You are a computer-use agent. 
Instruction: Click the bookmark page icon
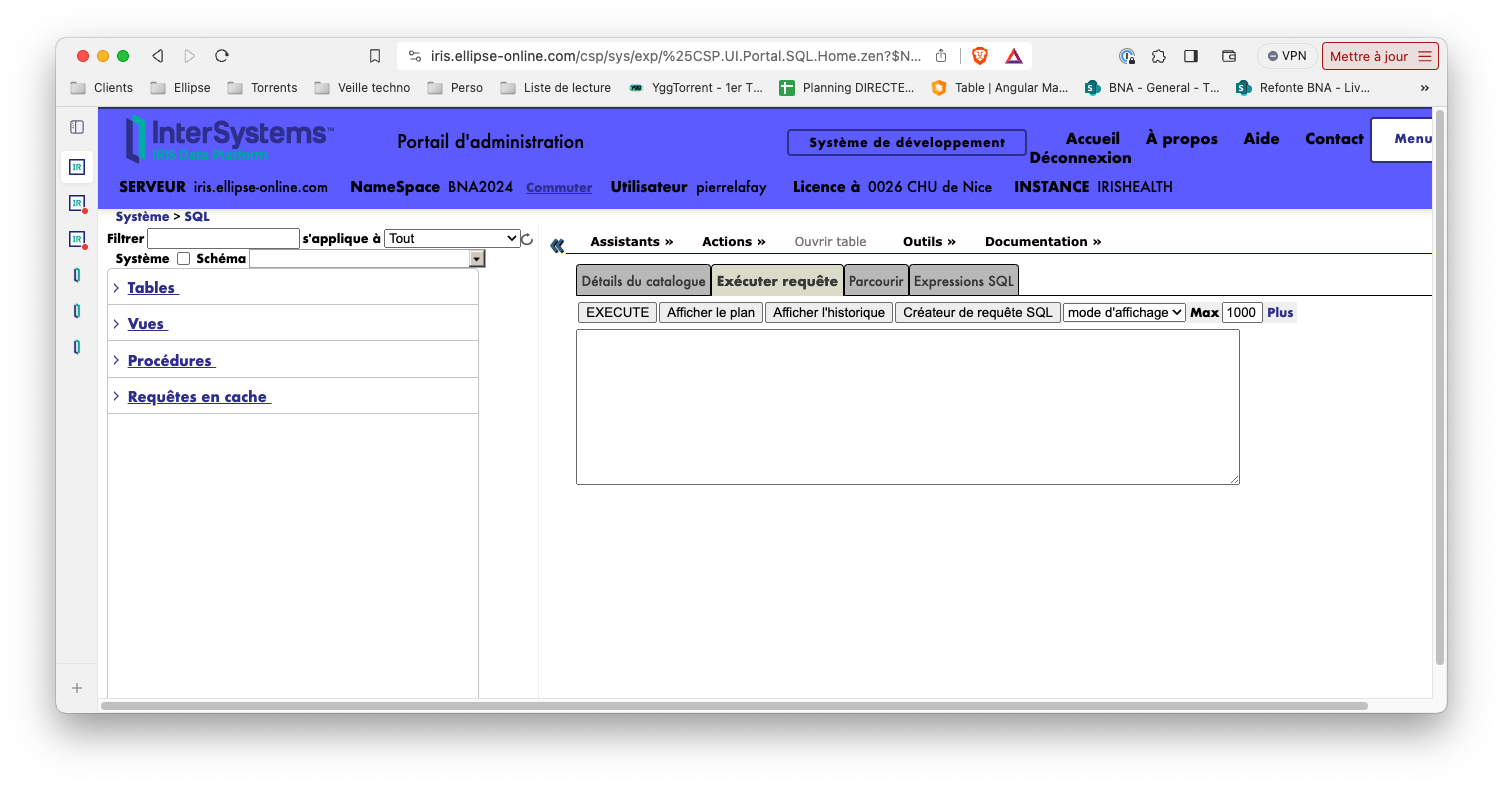[375, 56]
